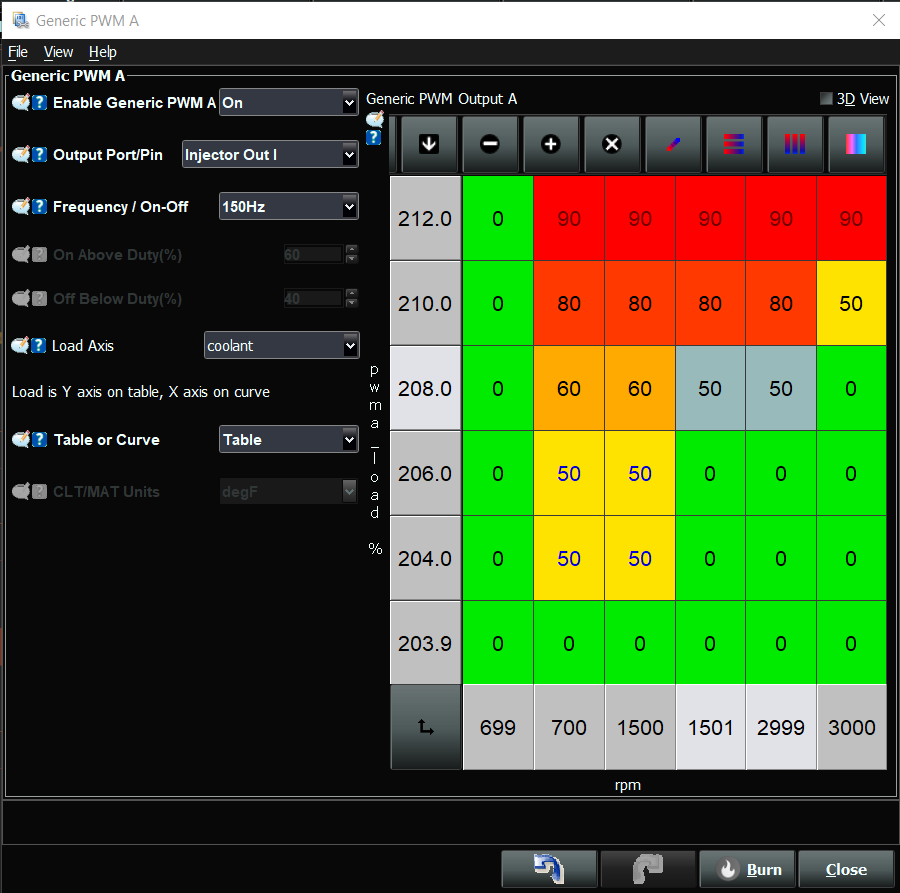The image size is (900, 893).
Task: Click the help icon beside the table toolbar
Action: click(x=374, y=137)
